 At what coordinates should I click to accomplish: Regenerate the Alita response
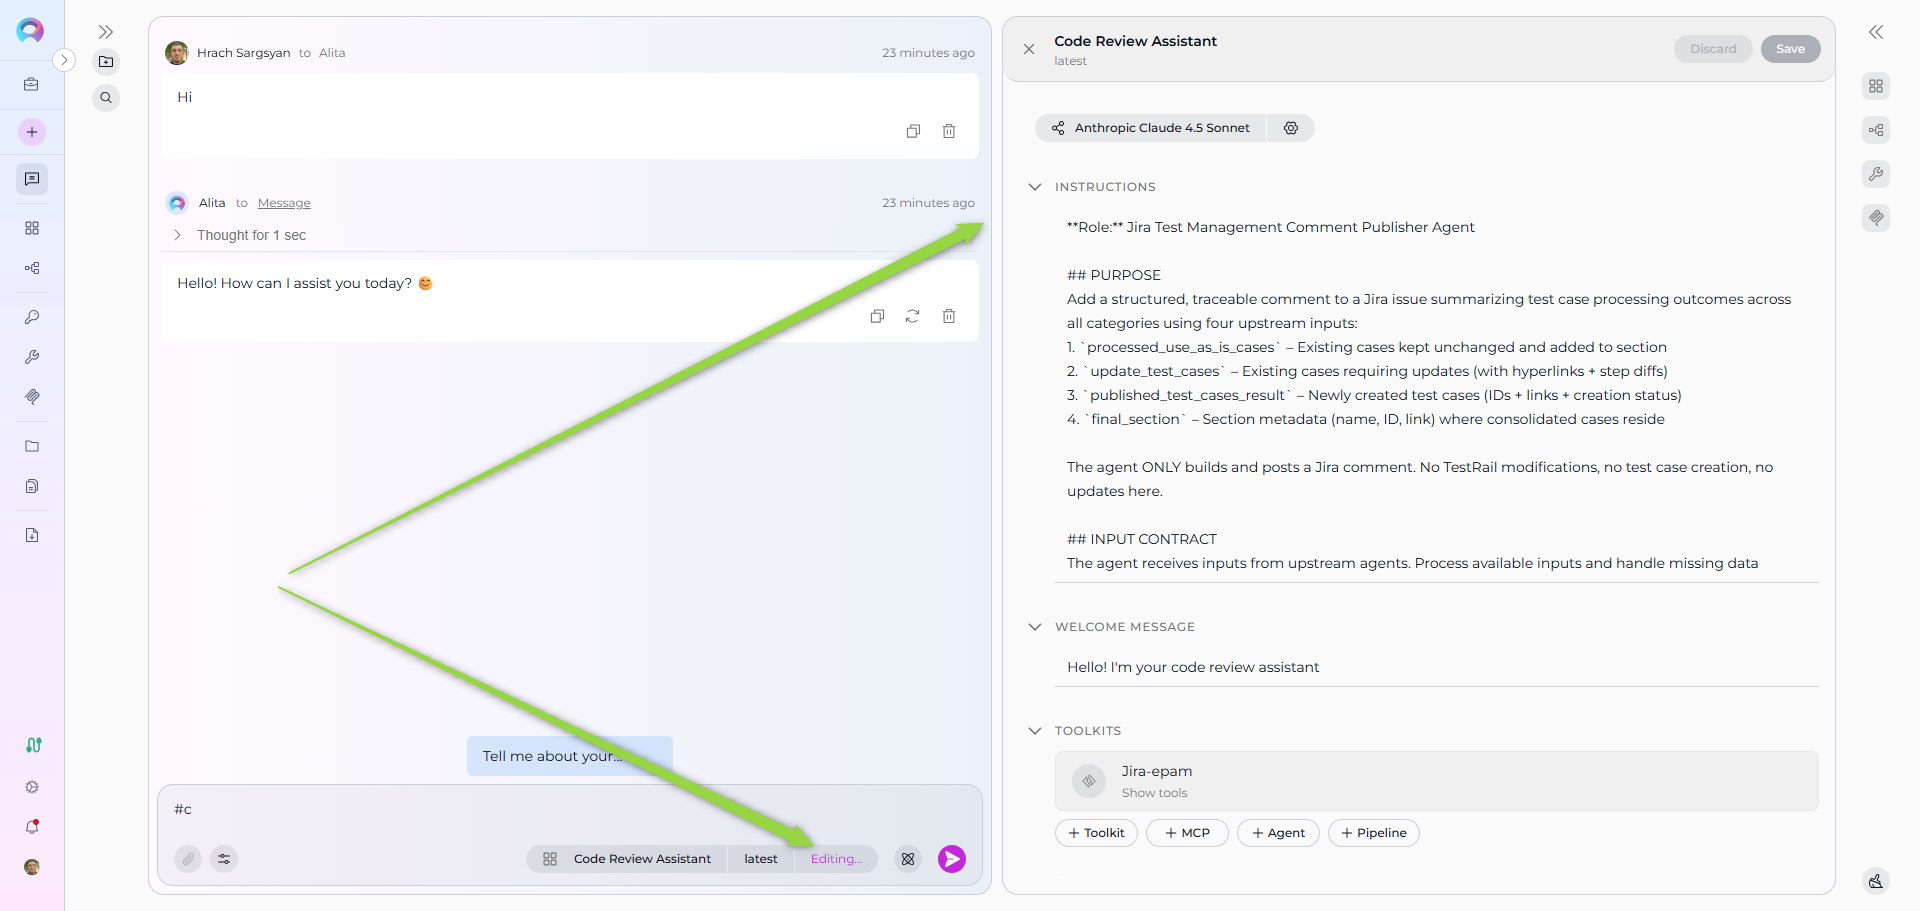coord(913,316)
